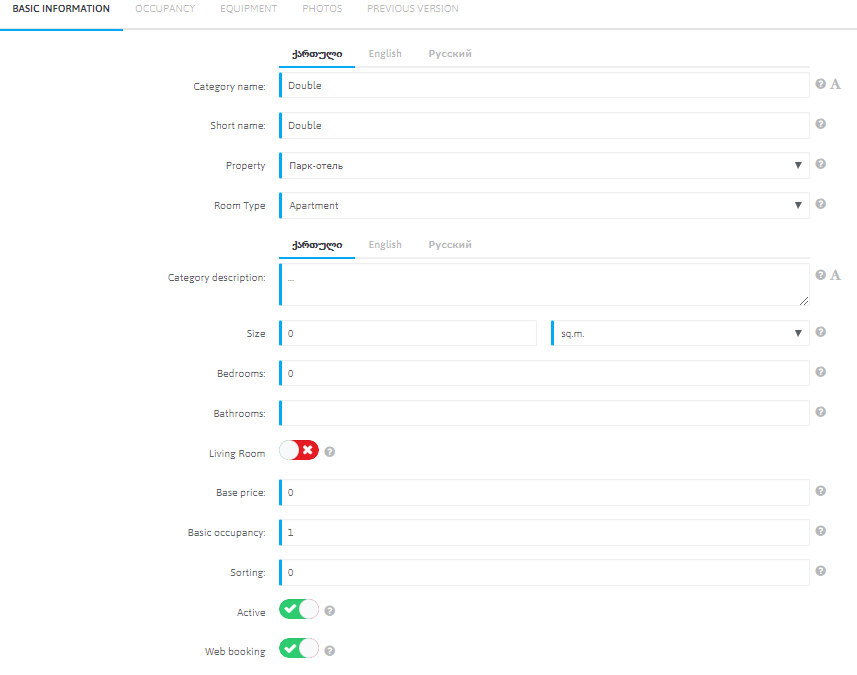The height and width of the screenshot is (675, 857).
Task: Click help icon beside Room Type dropdown
Action: coord(821,204)
